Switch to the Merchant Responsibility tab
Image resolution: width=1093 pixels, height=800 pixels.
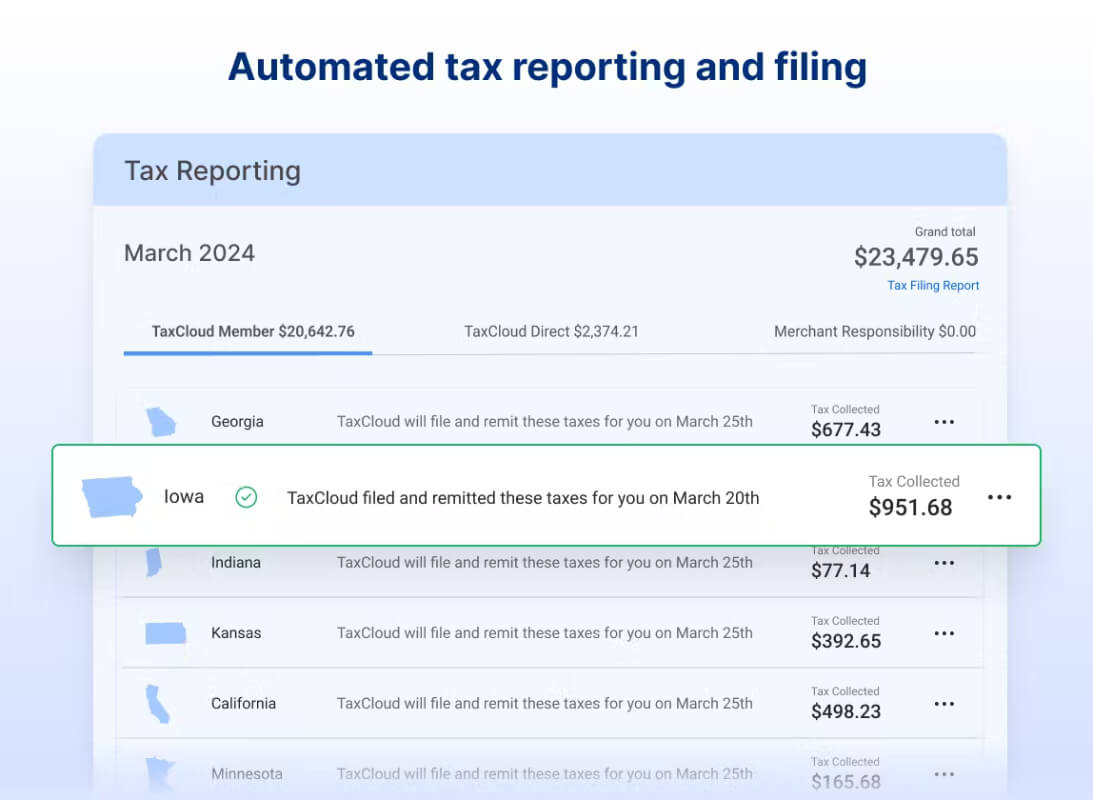(875, 332)
